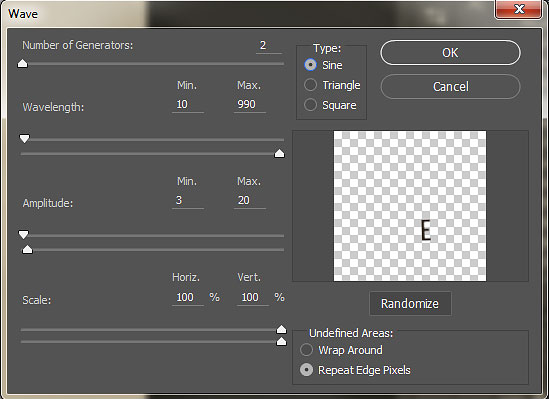
Task: Click the Wavelength Min field
Action: 188,104
